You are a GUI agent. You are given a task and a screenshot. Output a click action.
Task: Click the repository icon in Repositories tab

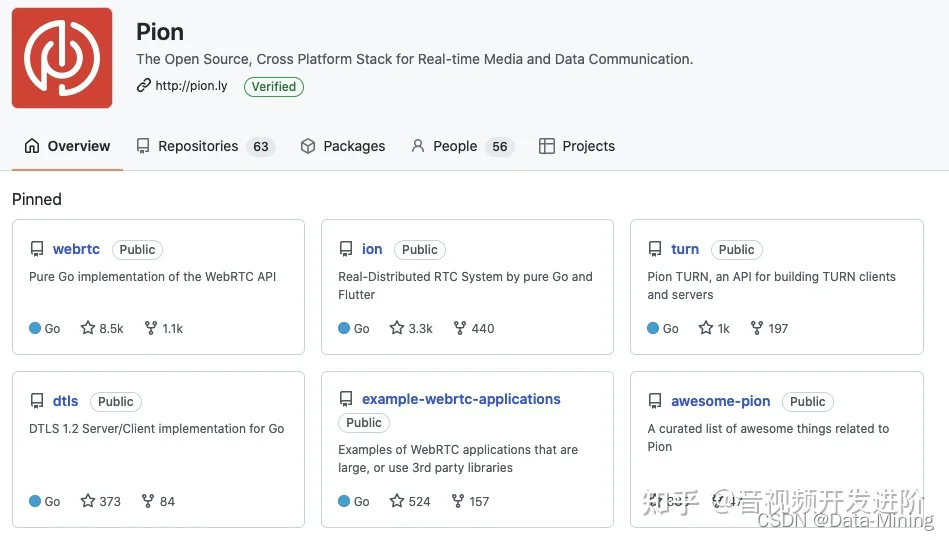143,146
